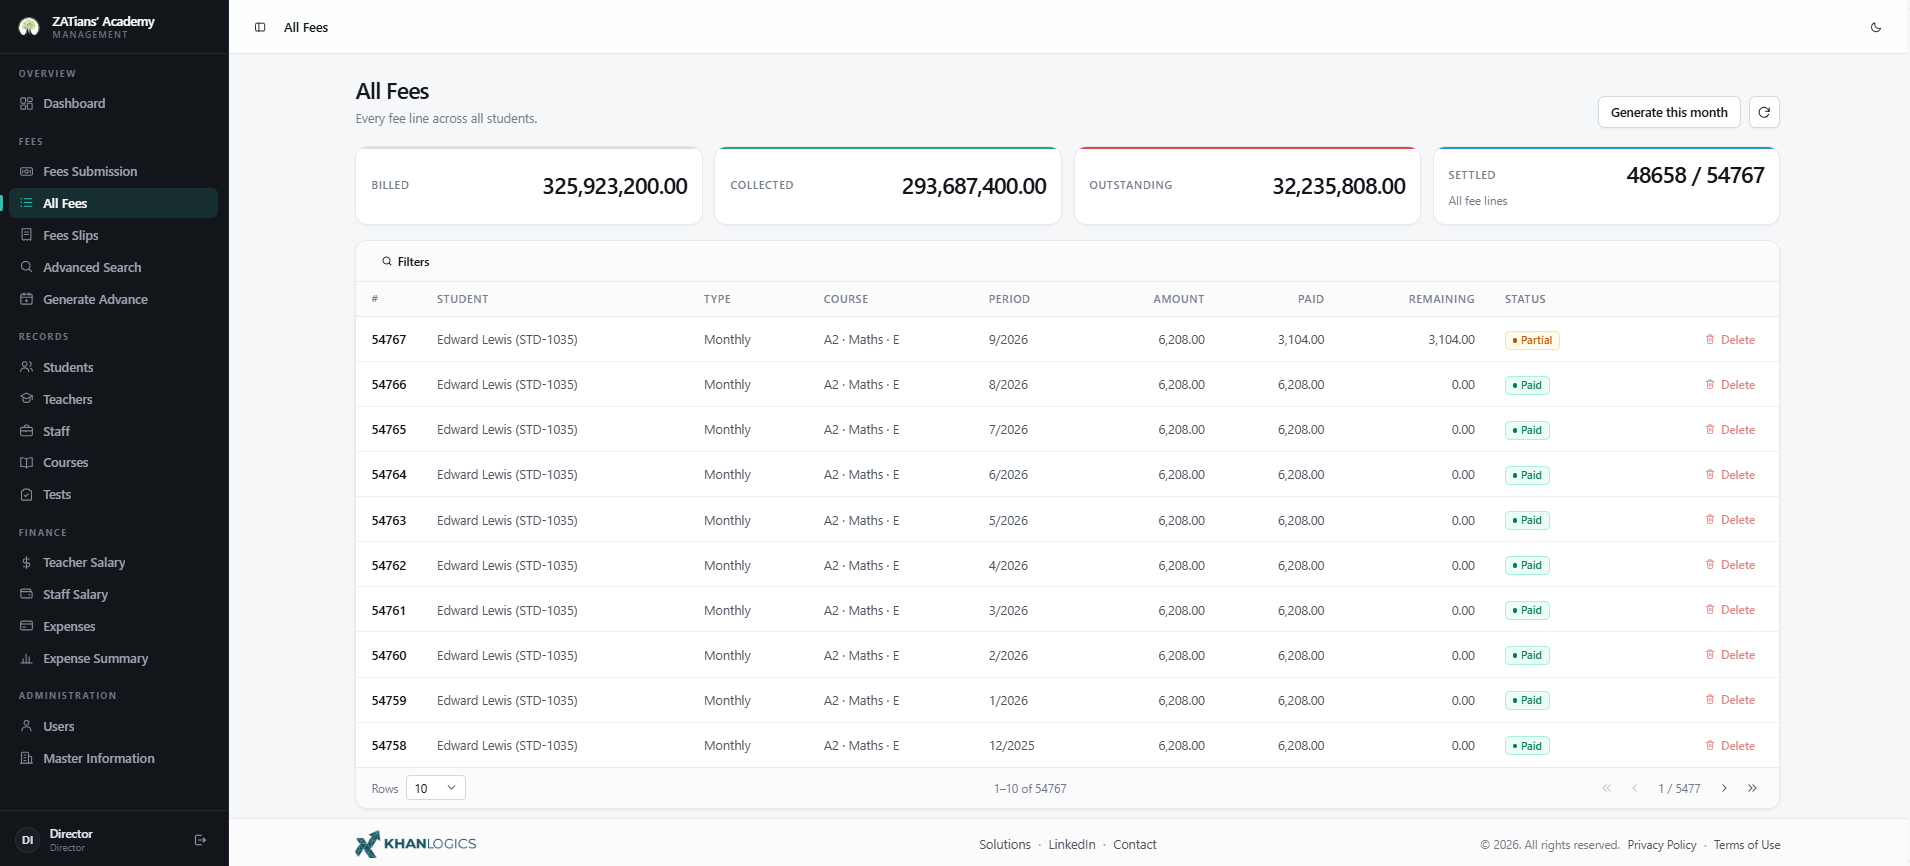Click the DI avatar circle
The width and height of the screenshot is (1910, 866).
(27, 840)
